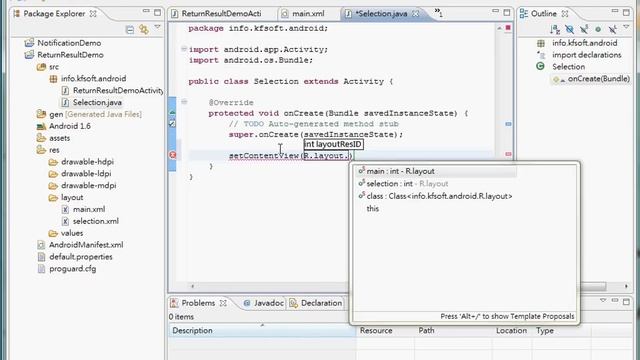Select onCreate(Bundle) in Outline
Screen dimensions: 640x360
pyautogui.click(x=598, y=79)
